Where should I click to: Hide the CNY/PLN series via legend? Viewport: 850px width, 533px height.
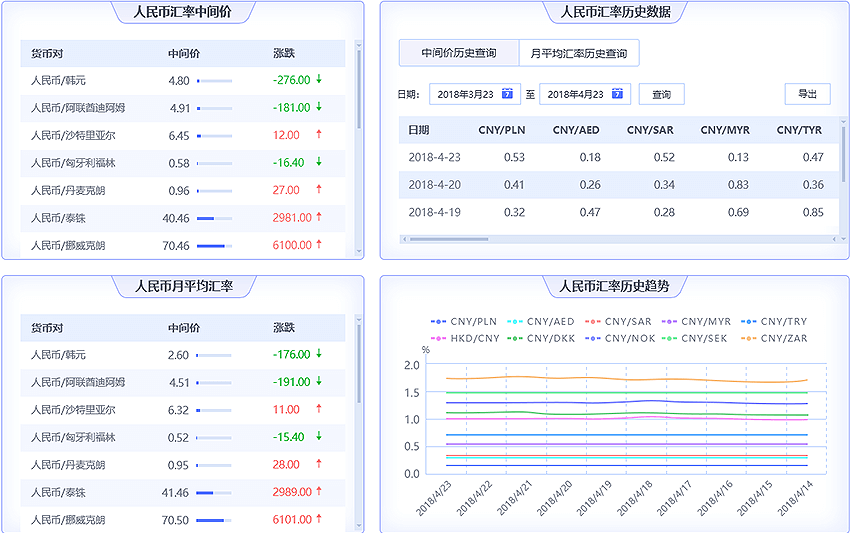[x=464, y=322]
